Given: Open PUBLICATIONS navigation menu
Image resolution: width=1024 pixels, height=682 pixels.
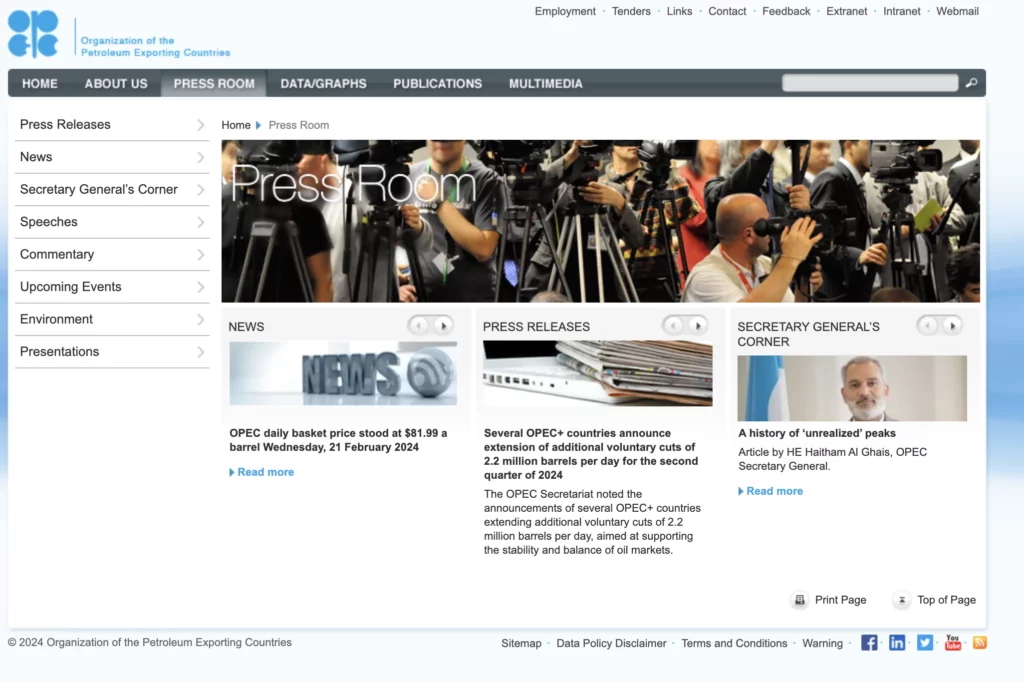Looking at the screenshot, I should tap(438, 84).
